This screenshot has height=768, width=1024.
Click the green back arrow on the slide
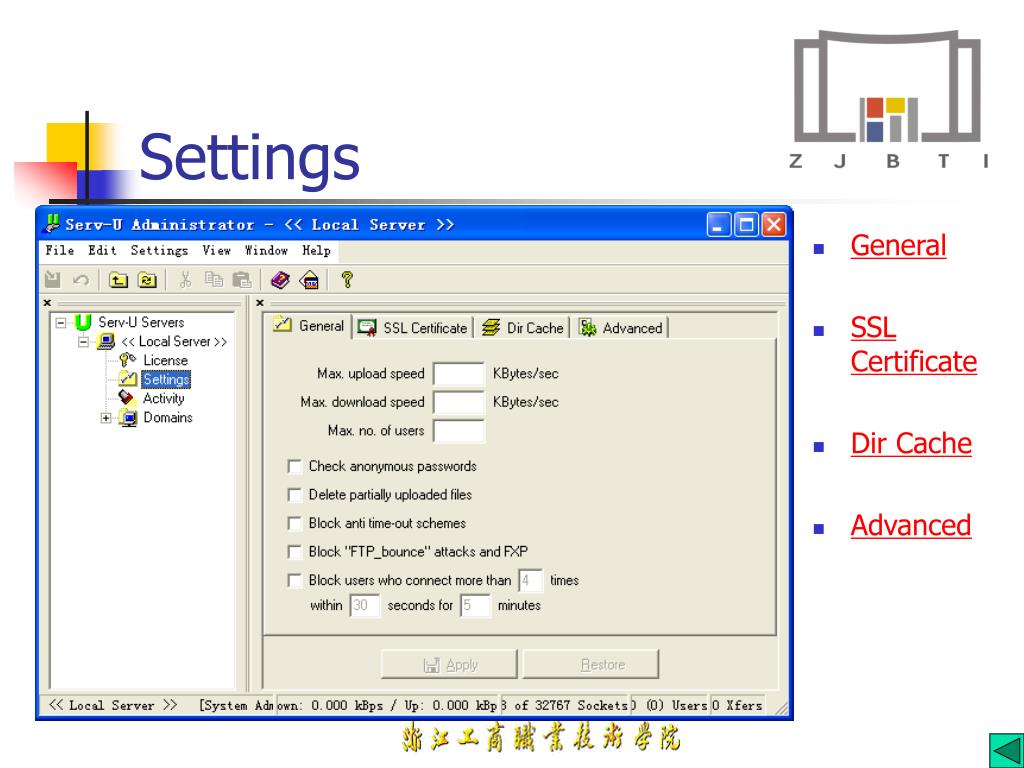(1006, 750)
